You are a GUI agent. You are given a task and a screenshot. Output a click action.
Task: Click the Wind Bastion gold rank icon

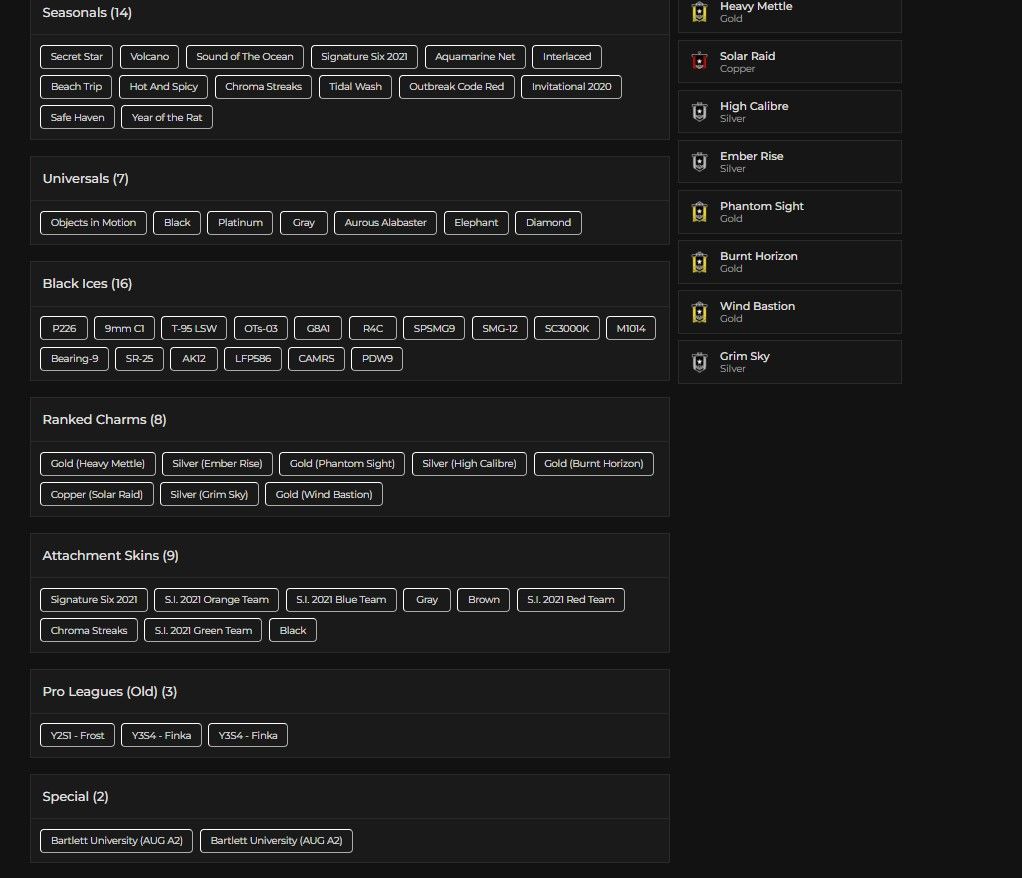[699, 312]
